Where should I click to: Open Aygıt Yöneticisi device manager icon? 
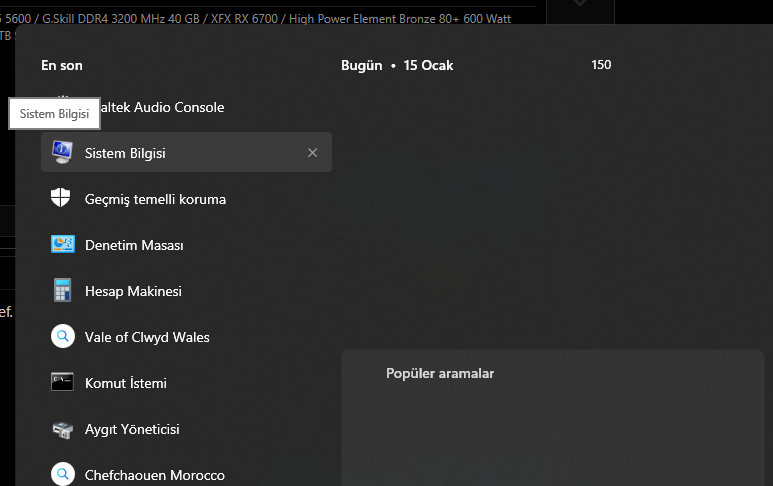(x=63, y=430)
